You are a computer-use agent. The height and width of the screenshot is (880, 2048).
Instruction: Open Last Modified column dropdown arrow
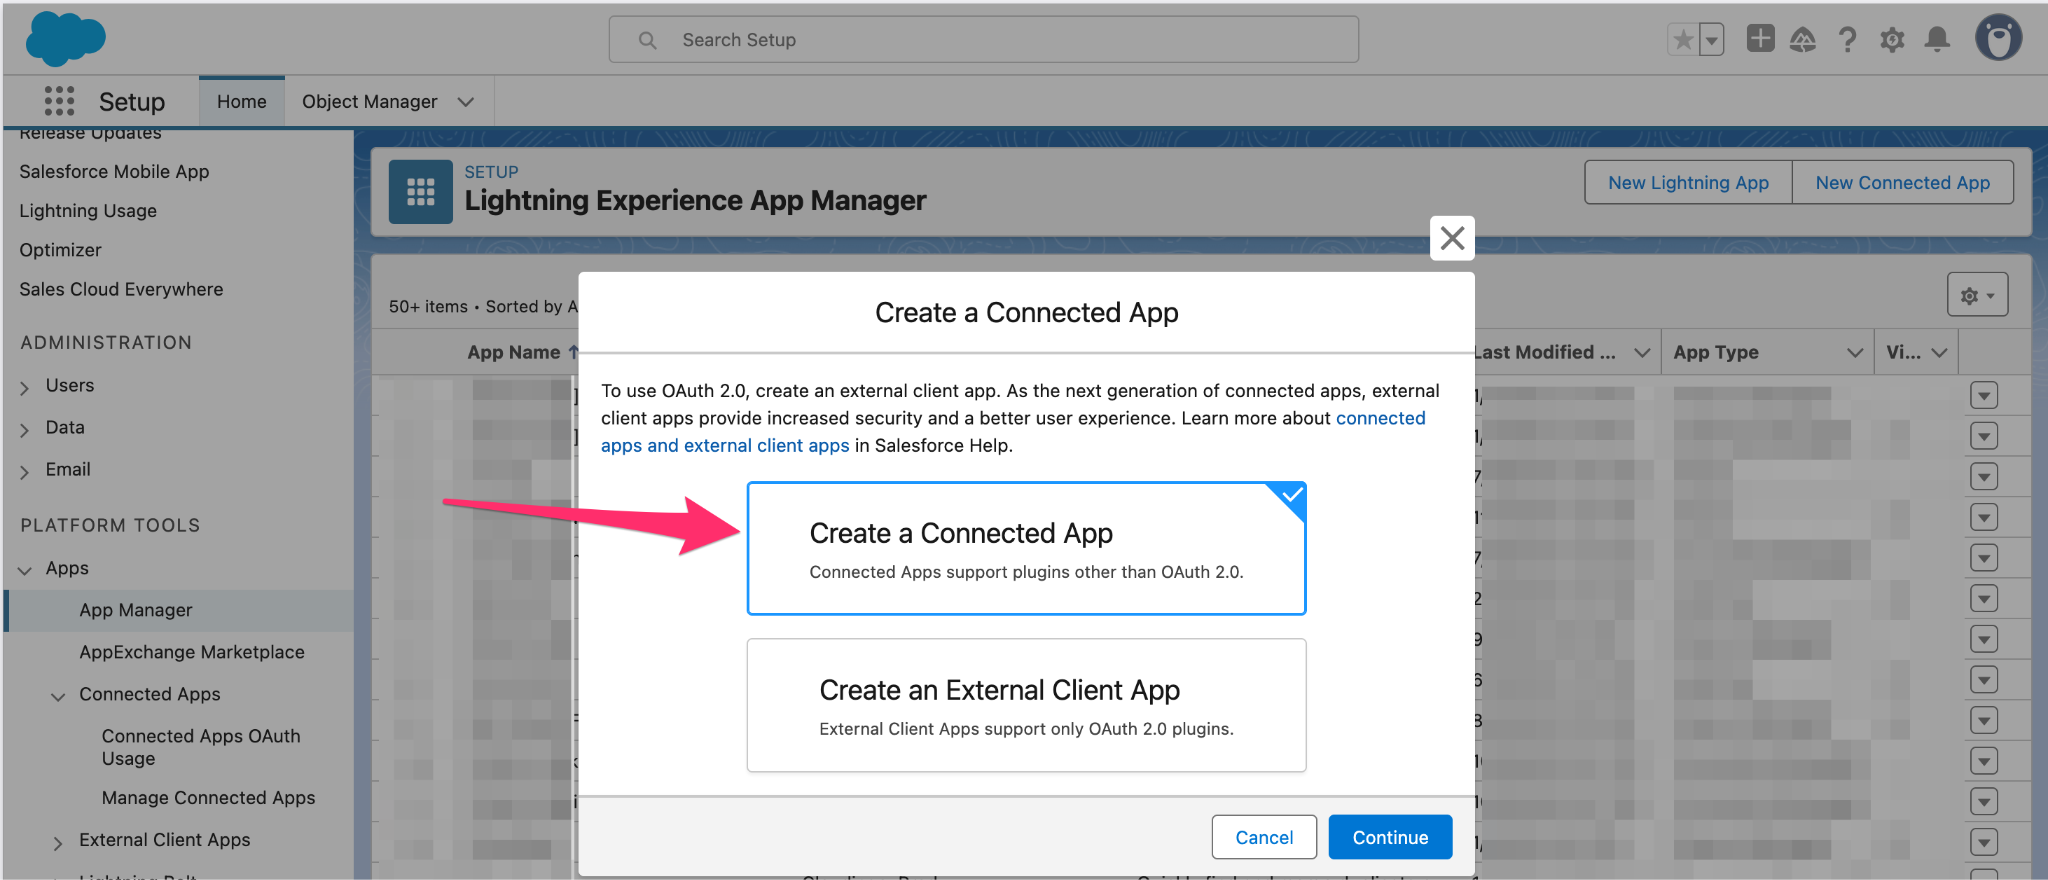tap(1641, 352)
